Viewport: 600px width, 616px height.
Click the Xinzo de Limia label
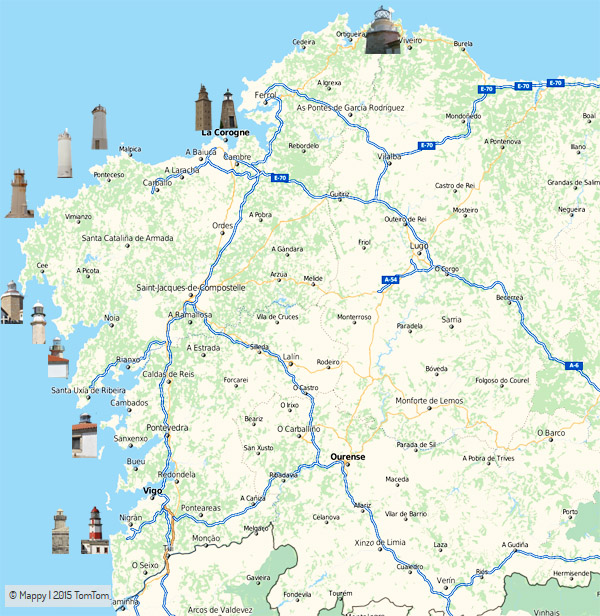(x=380, y=543)
